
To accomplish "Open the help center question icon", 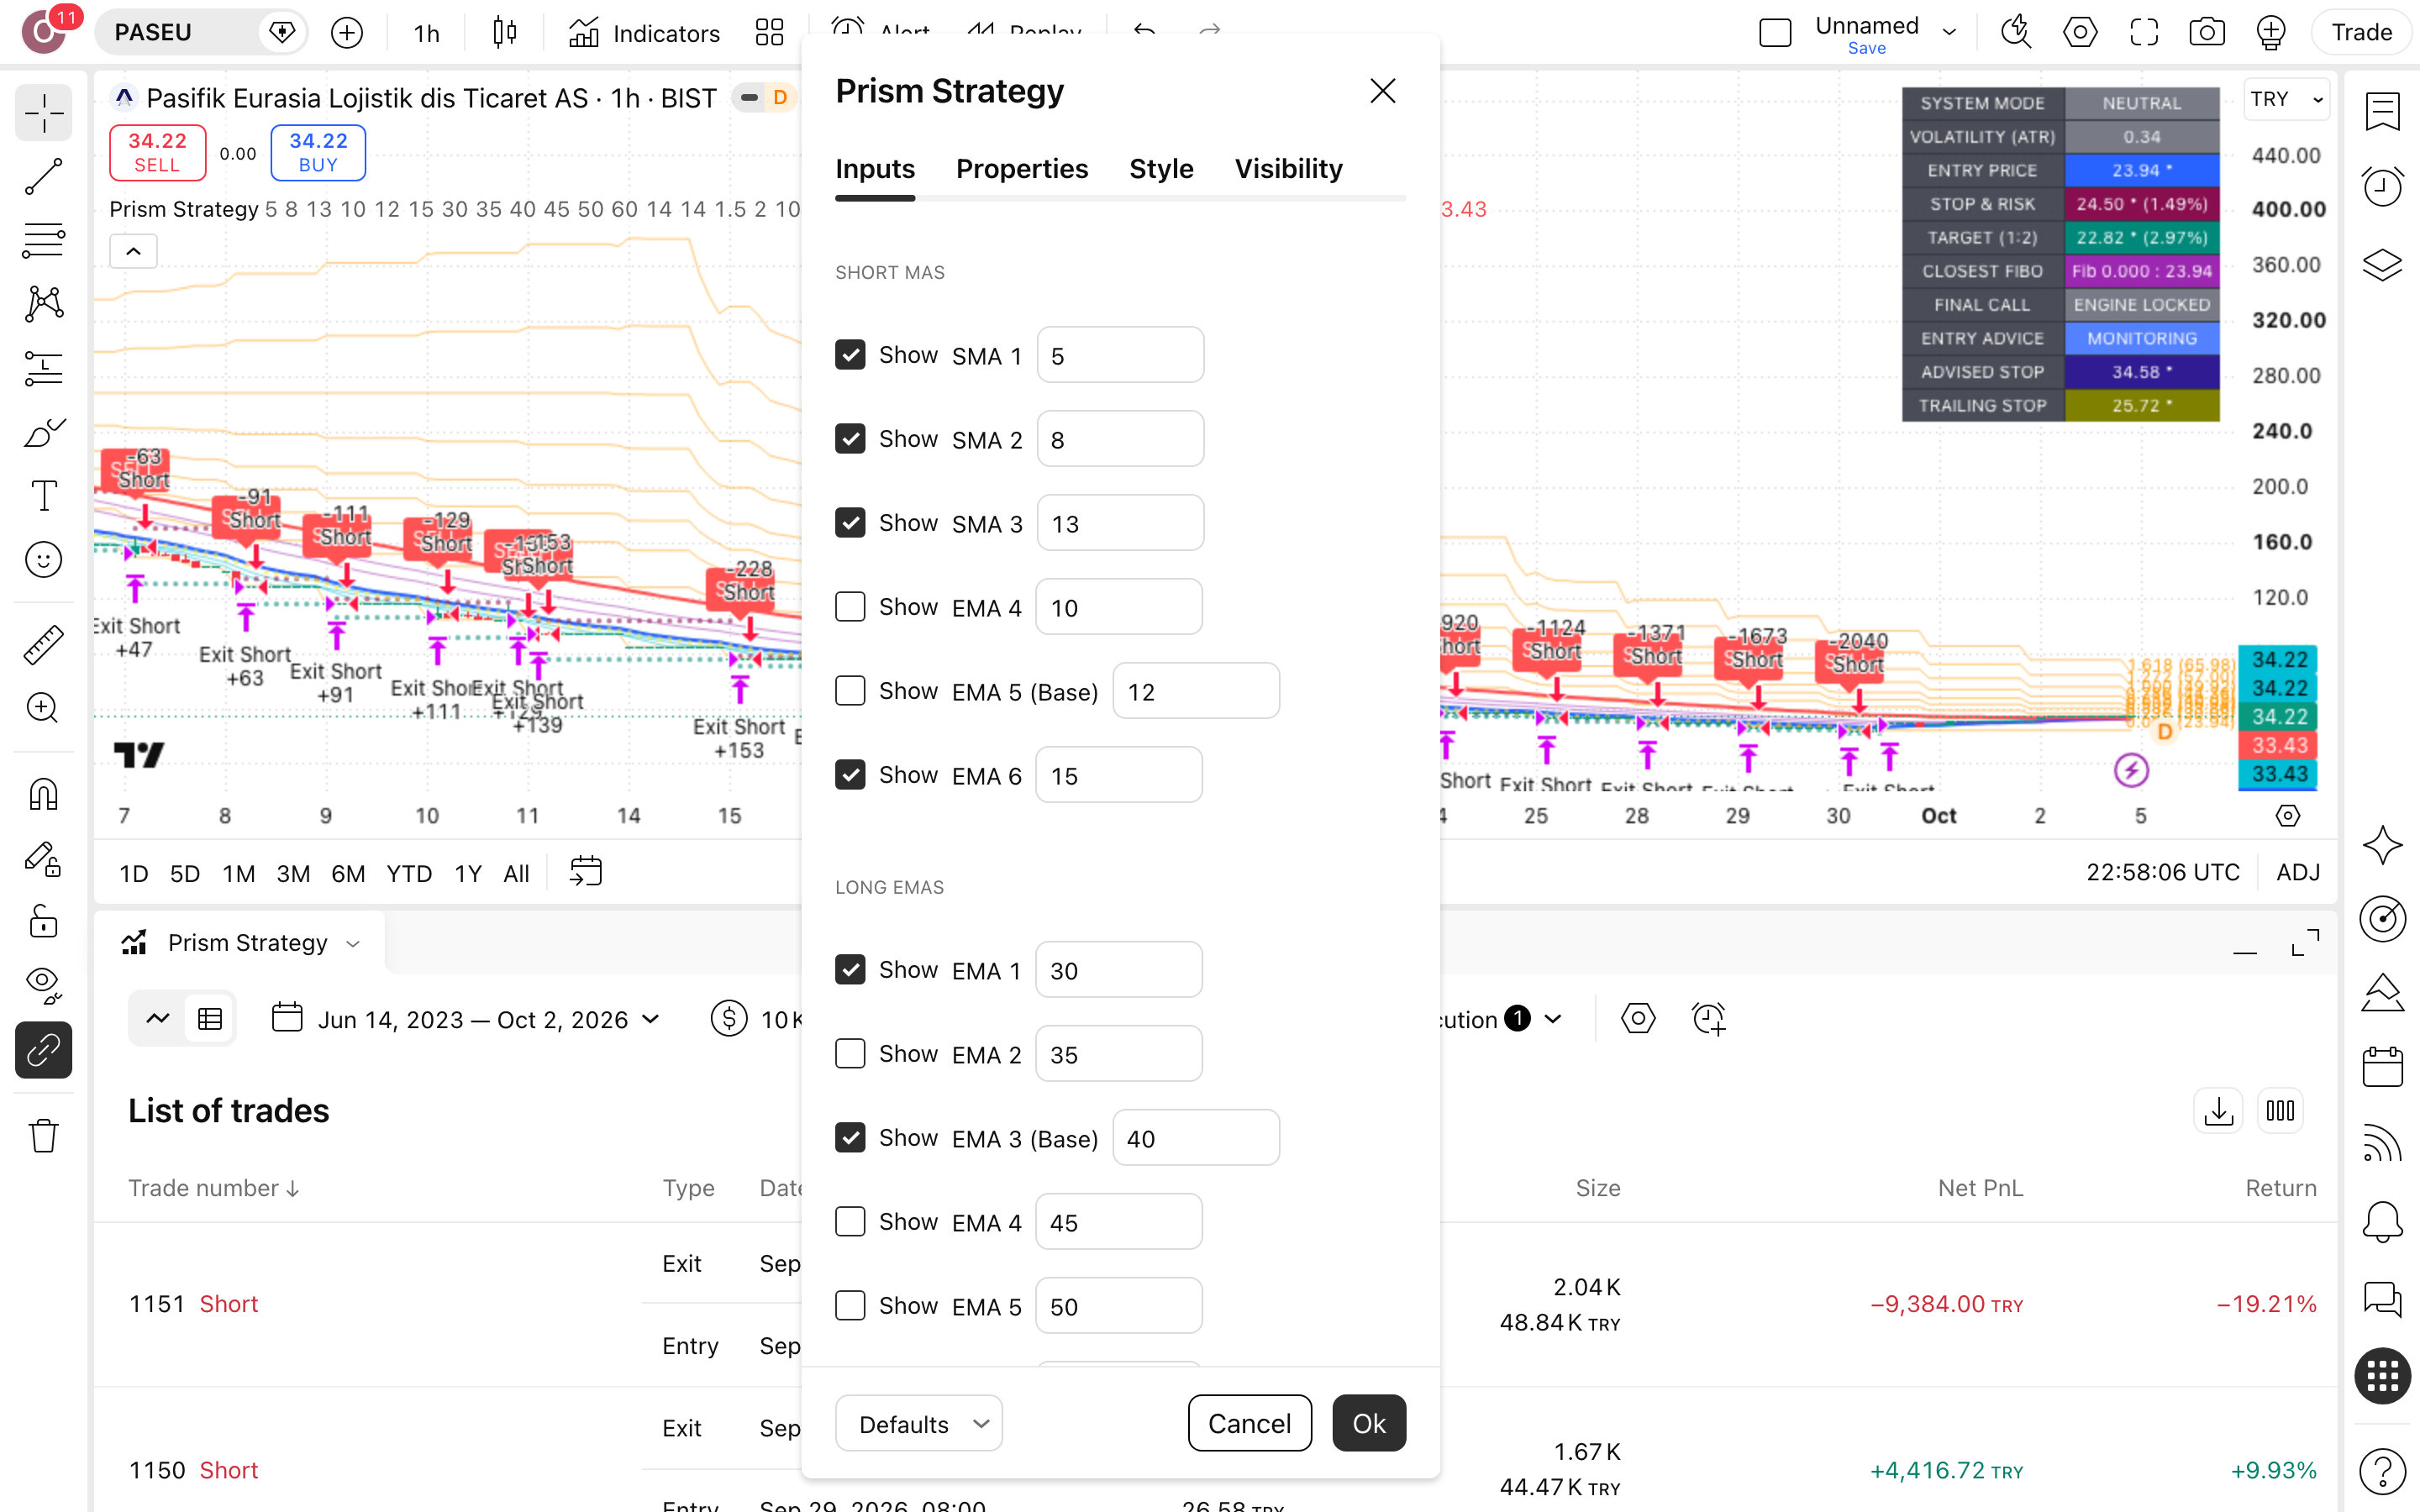I will click(2382, 1470).
